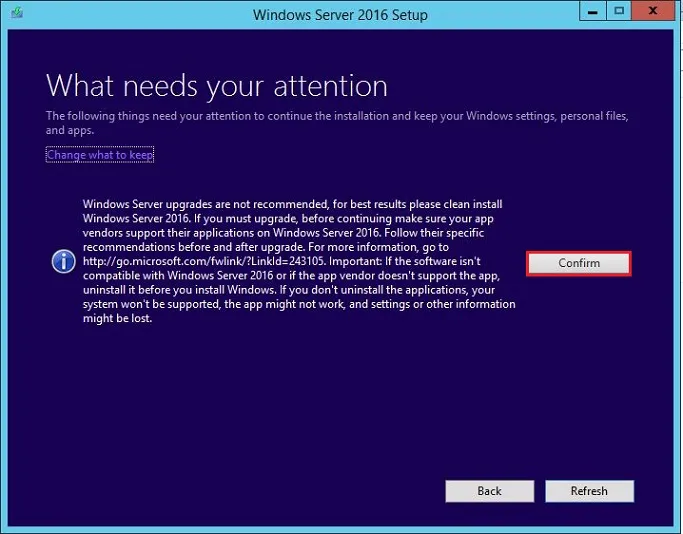Click the 'Windows Server 2016 Setup' title bar text
The image size is (683, 534).
(x=340, y=15)
